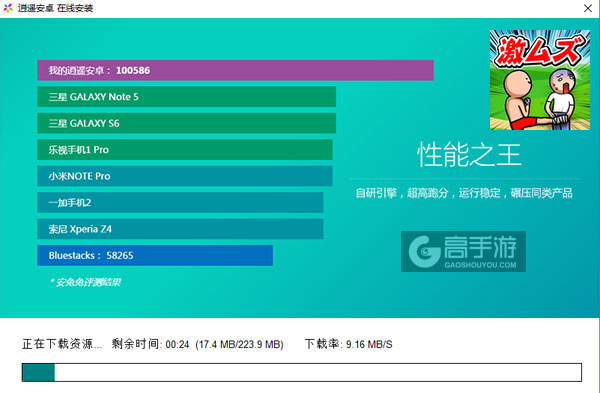This screenshot has width=600, height=393.
Task: Select the purple 我的逍遥安卓 100586 bar
Action: (x=235, y=70)
